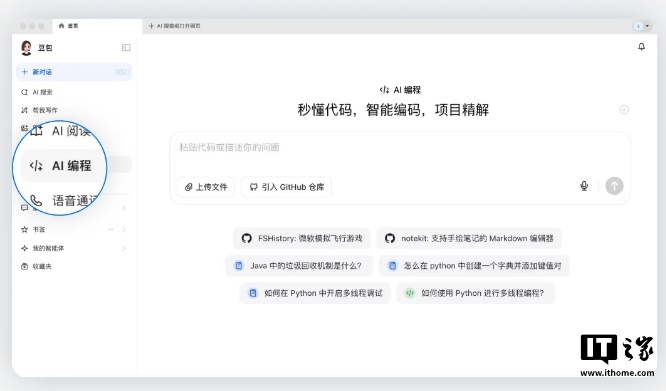
Task: Activate microphone voice input
Action: point(584,186)
